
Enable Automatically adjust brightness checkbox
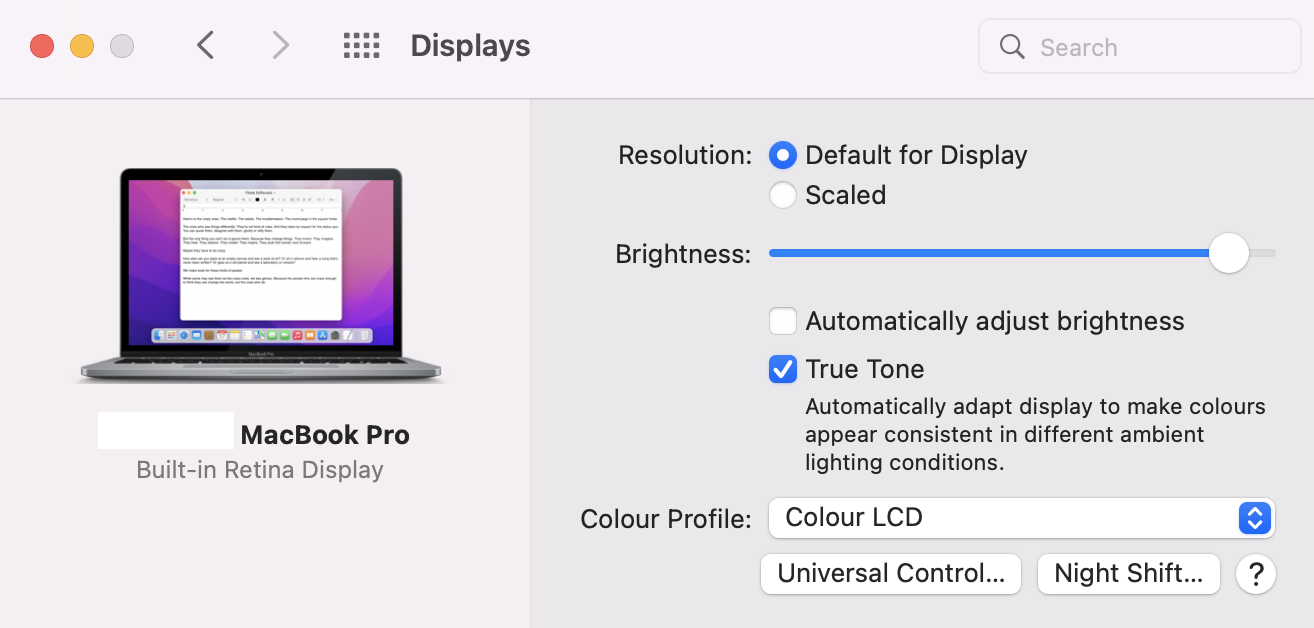[x=783, y=321]
